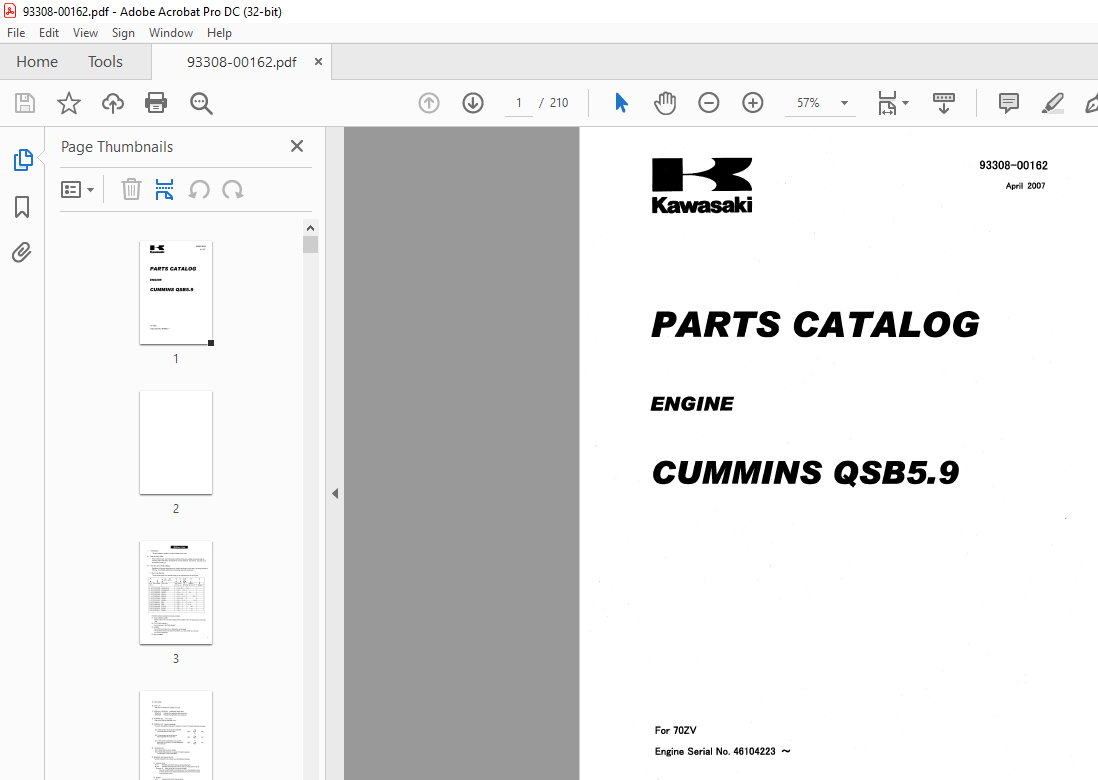
Task: Click the Kawasaki logo on the page
Action: pos(702,186)
